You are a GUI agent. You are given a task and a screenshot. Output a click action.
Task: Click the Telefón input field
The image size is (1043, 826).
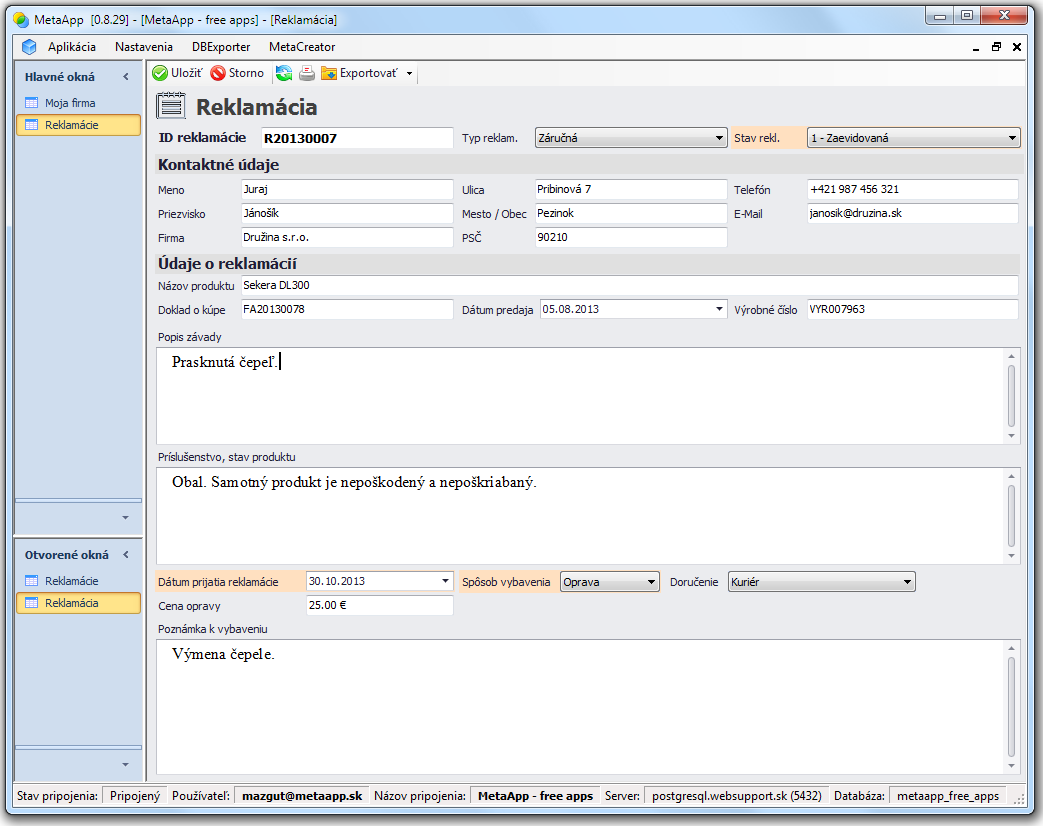pos(913,190)
